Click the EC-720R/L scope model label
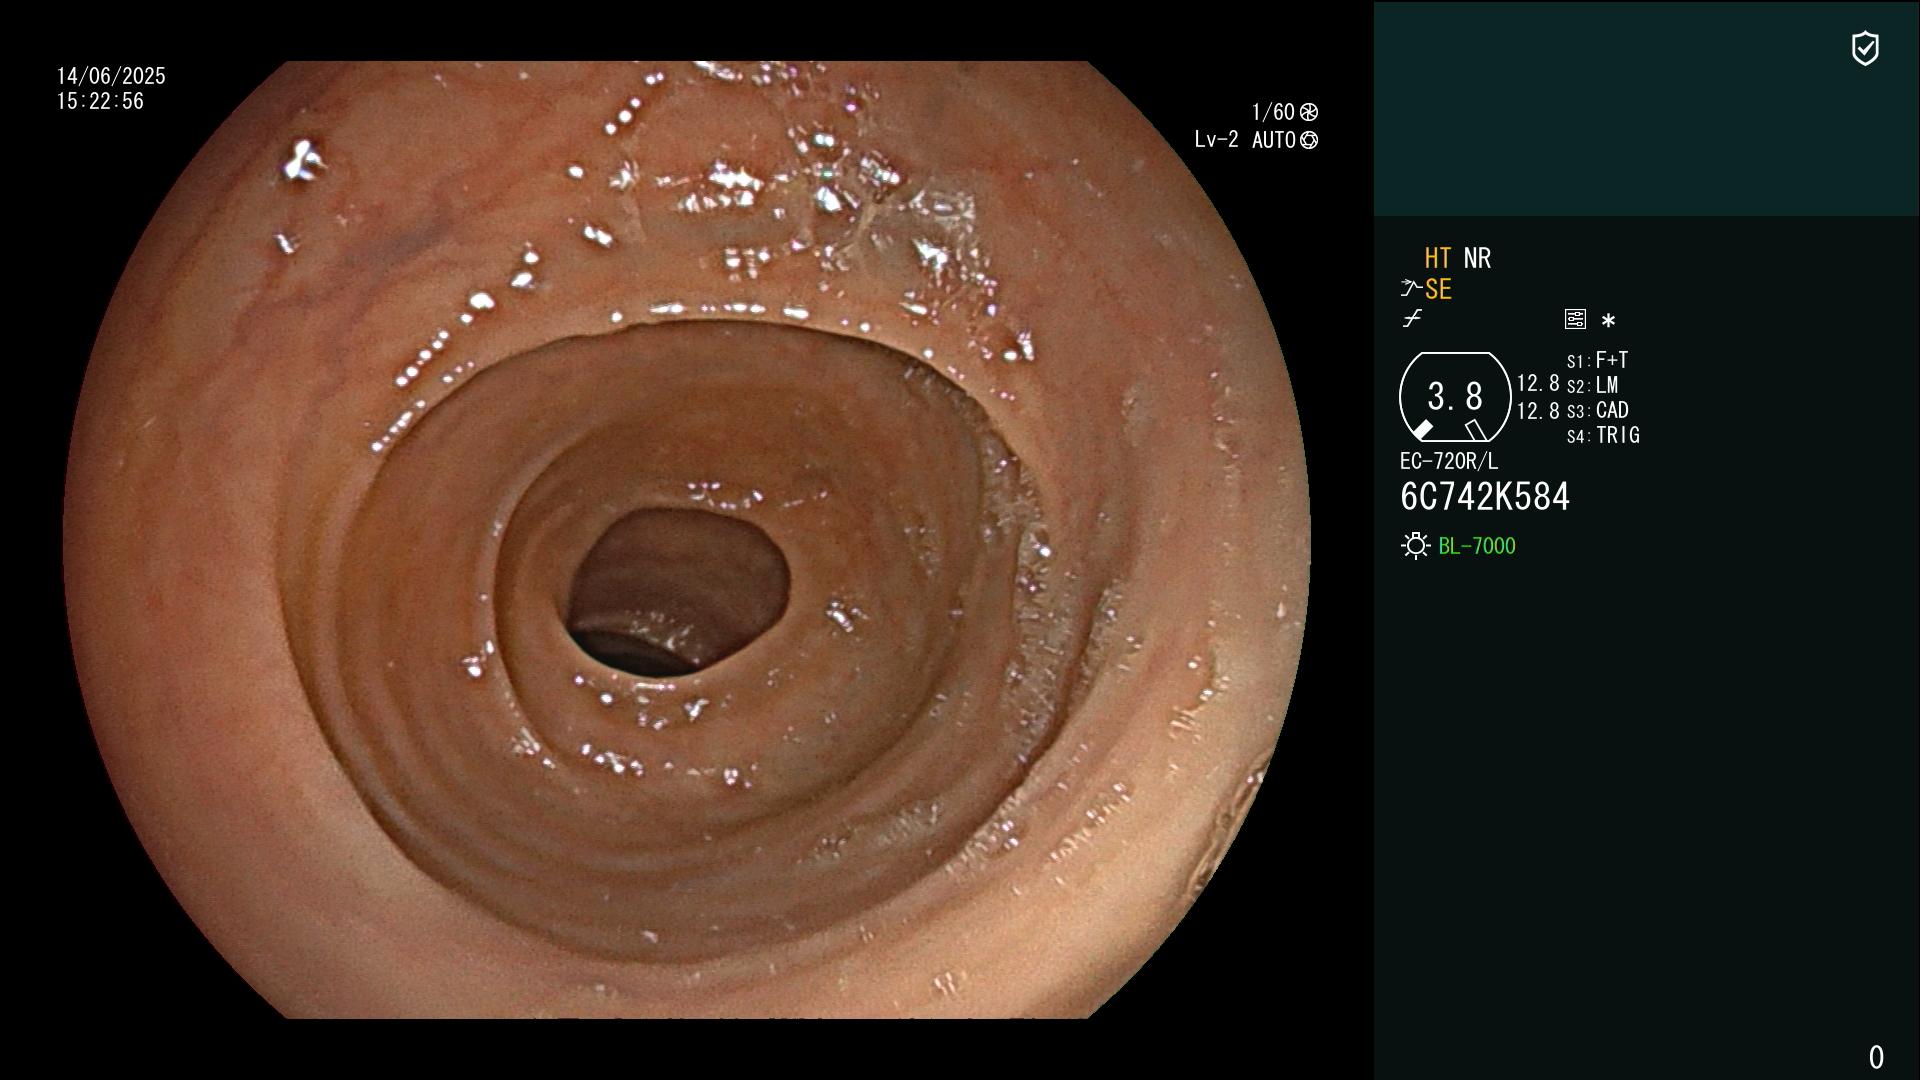Screen dimensions: 1920x1080 pyautogui.click(x=1449, y=461)
